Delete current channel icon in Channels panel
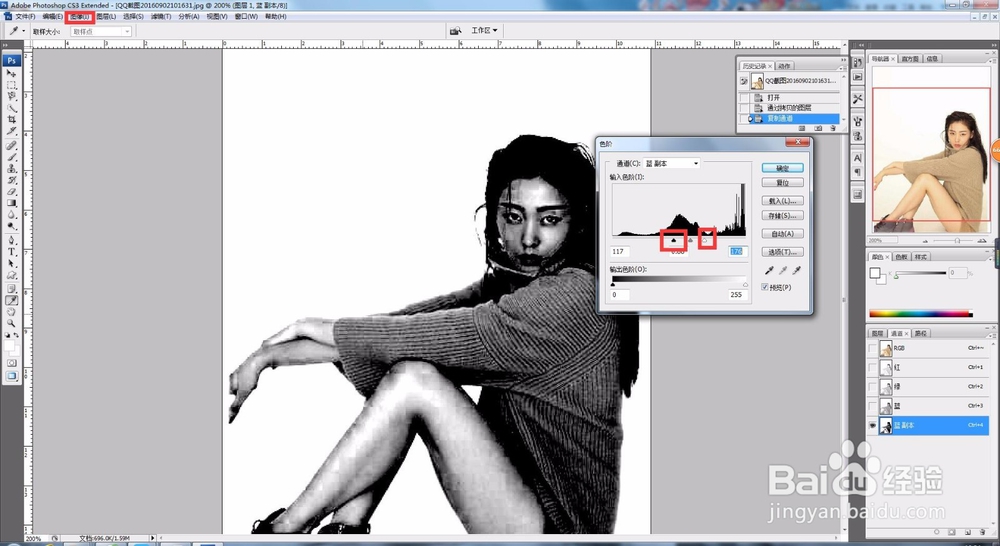Image resolution: width=1000 pixels, height=546 pixels. tap(982, 531)
